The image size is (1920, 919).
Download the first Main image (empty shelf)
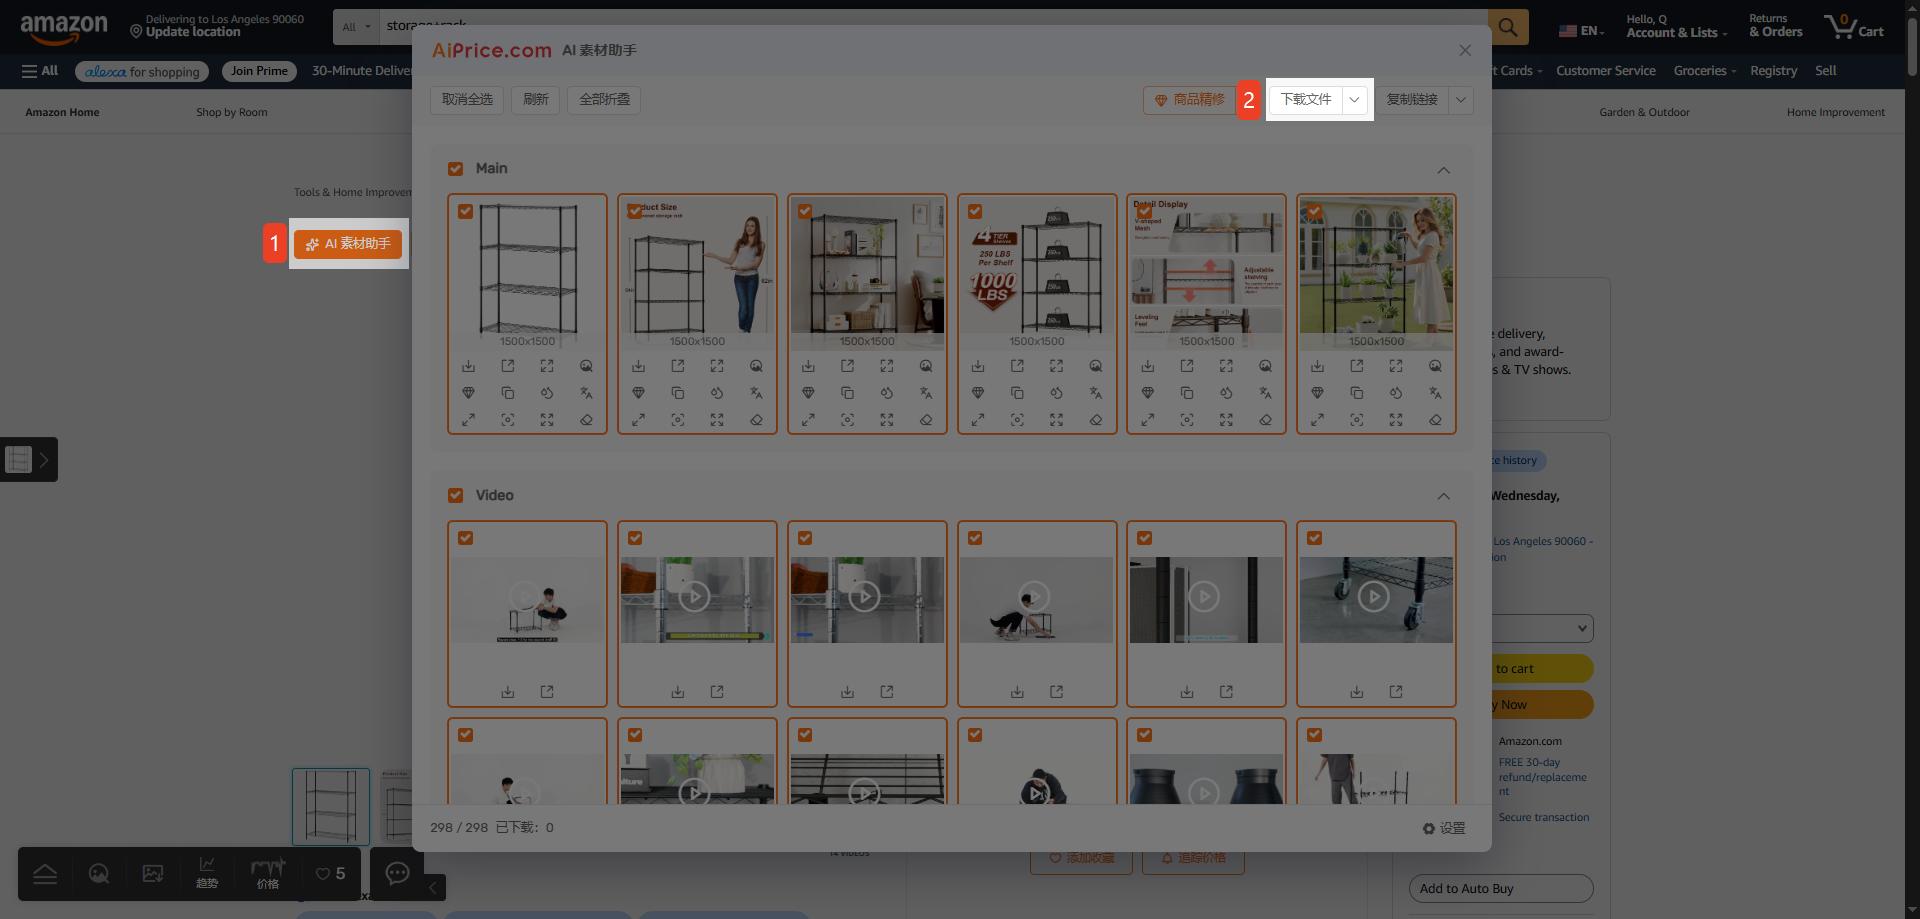[468, 367]
